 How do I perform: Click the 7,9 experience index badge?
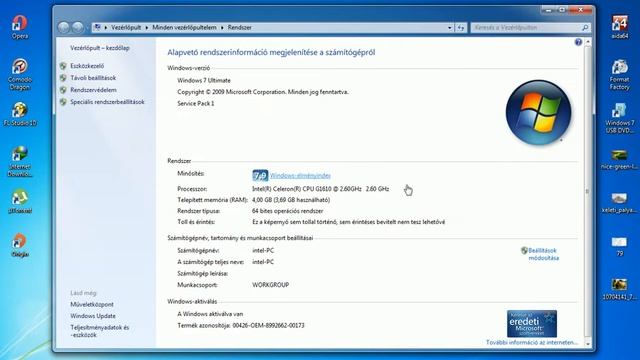260,176
